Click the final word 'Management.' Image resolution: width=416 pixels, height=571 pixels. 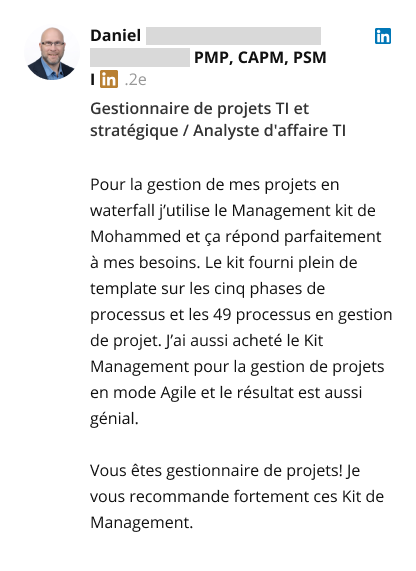(141, 523)
